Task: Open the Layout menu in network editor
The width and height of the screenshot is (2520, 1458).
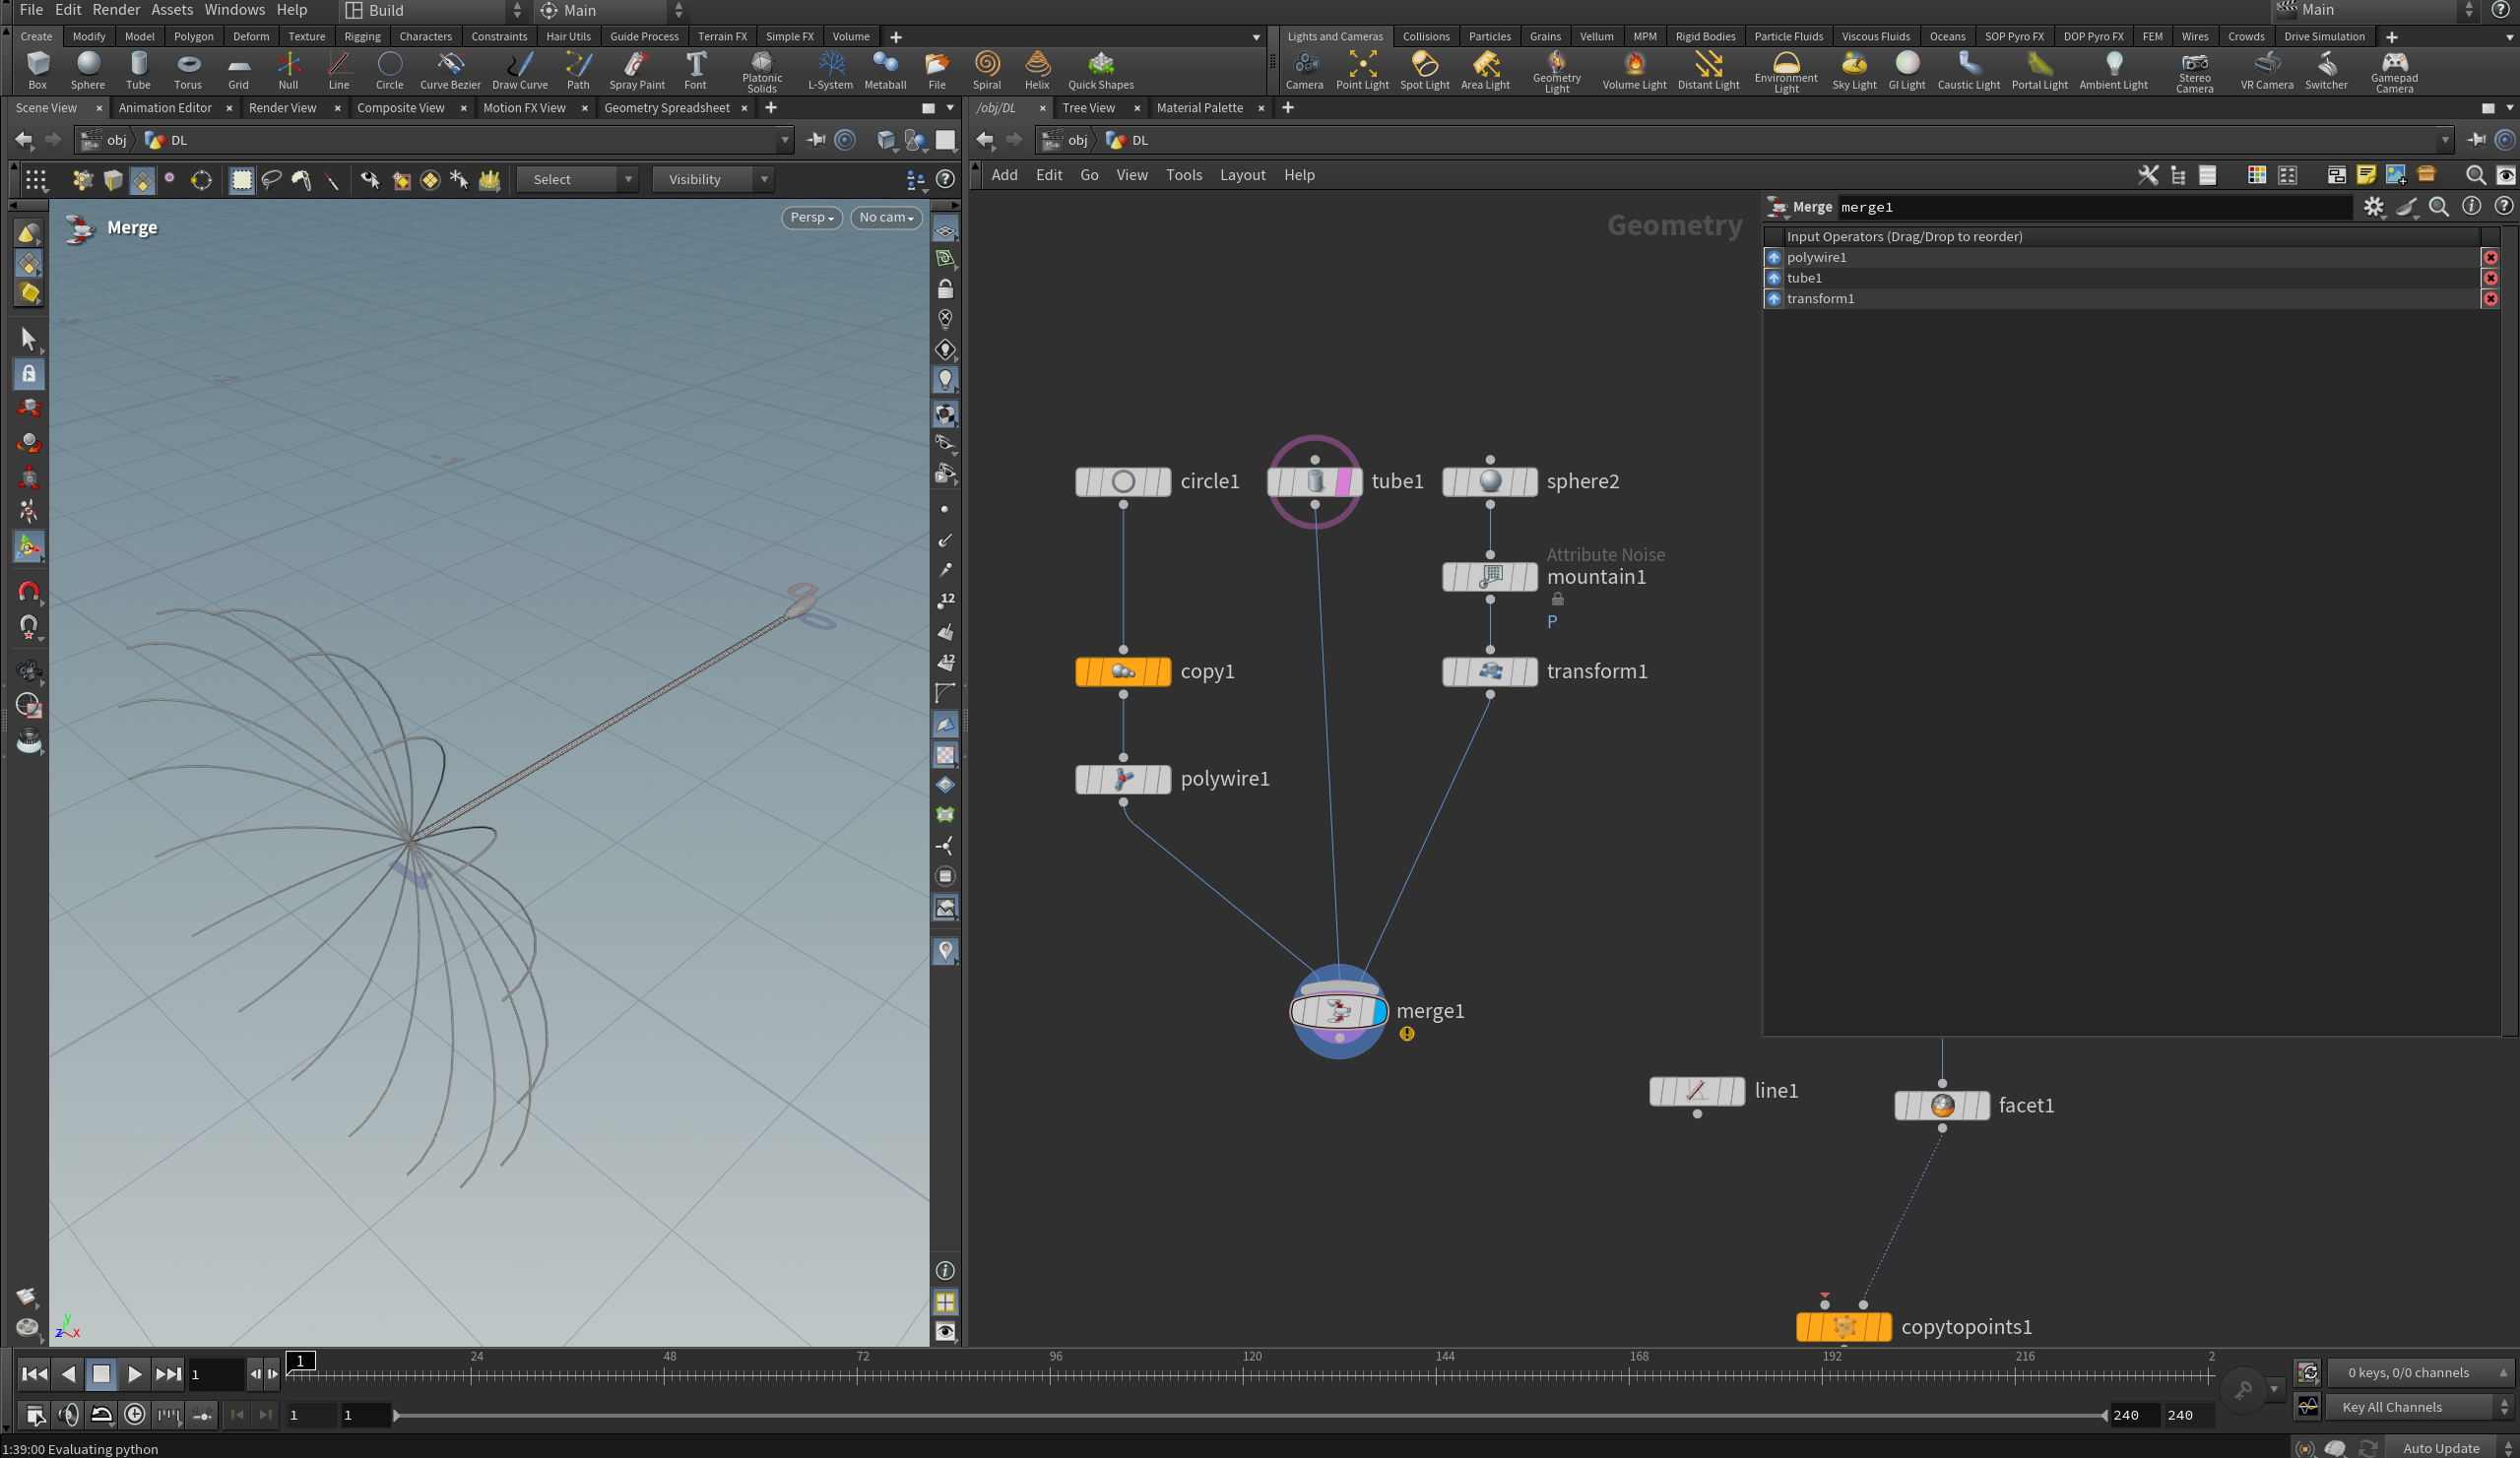Action: 1242,175
